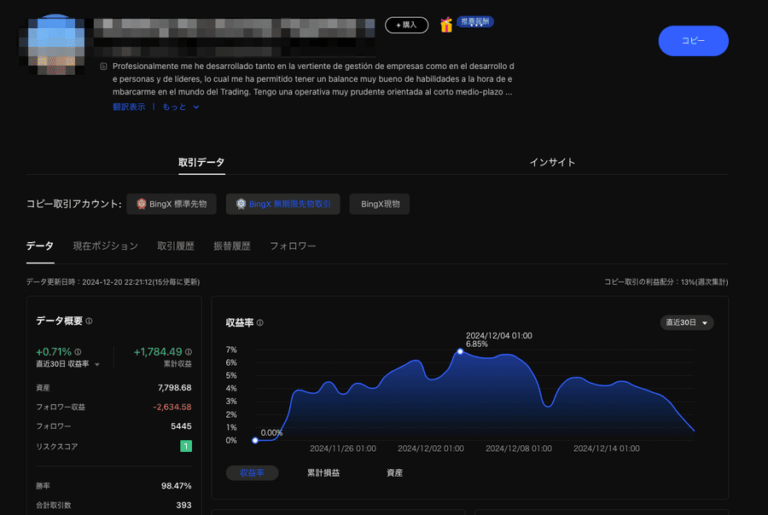Switch chart to 累計損益 view
The width and height of the screenshot is (768, 515).
(x=323, y=473)
